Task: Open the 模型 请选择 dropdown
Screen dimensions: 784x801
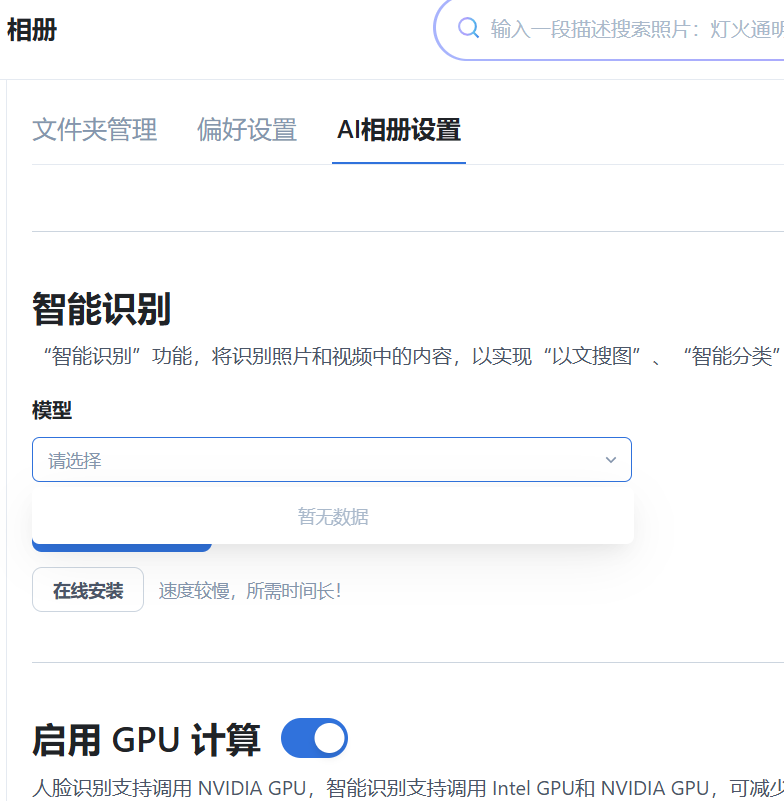Action: 332,460
